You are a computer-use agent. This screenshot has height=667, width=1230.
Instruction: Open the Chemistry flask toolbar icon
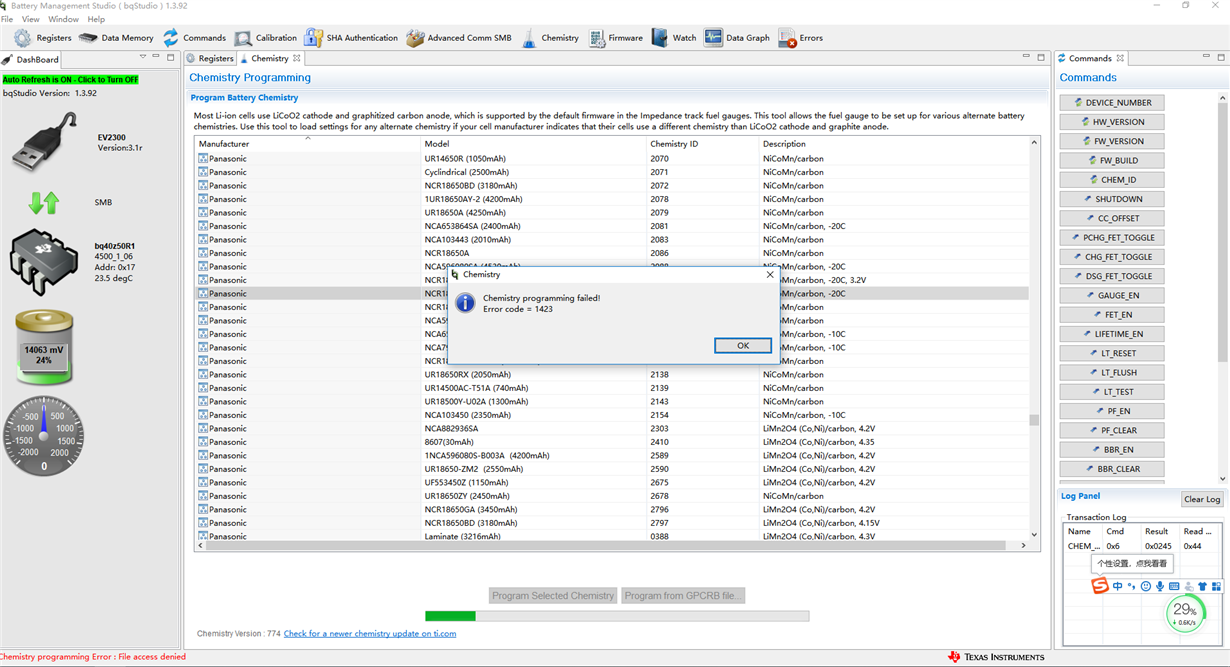(528, 38)
